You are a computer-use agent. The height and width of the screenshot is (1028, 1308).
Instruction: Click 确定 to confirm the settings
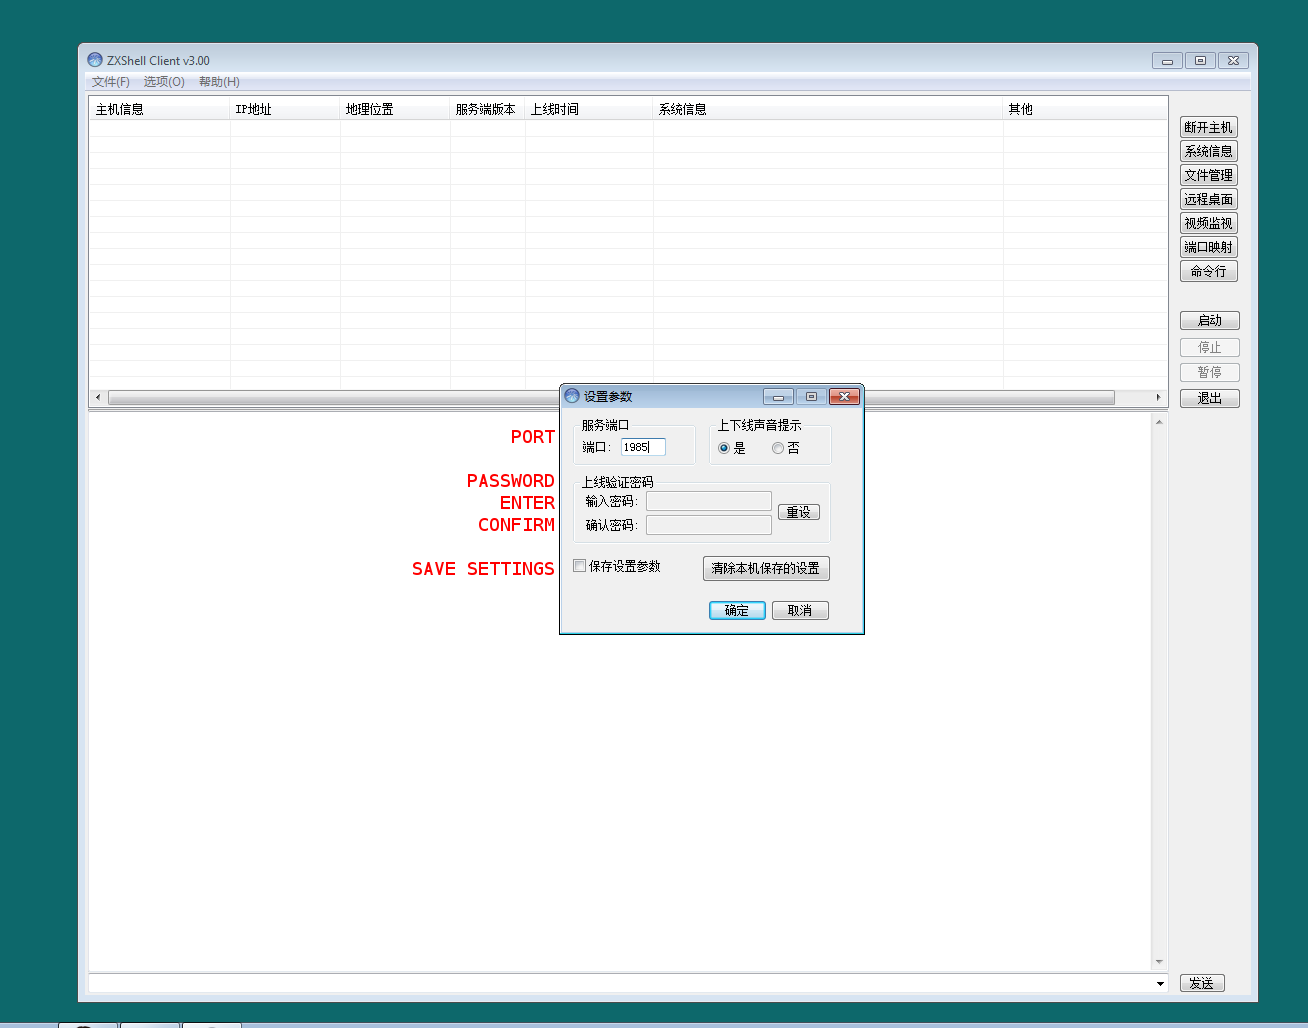[737, 610]
